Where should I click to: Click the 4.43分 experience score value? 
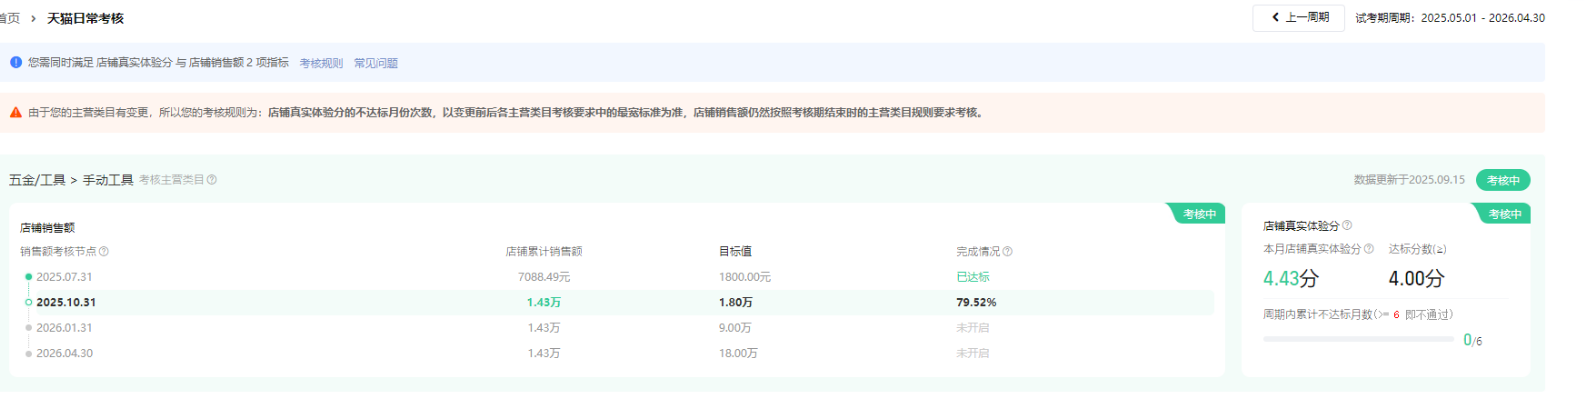[x=1290, y=279]
